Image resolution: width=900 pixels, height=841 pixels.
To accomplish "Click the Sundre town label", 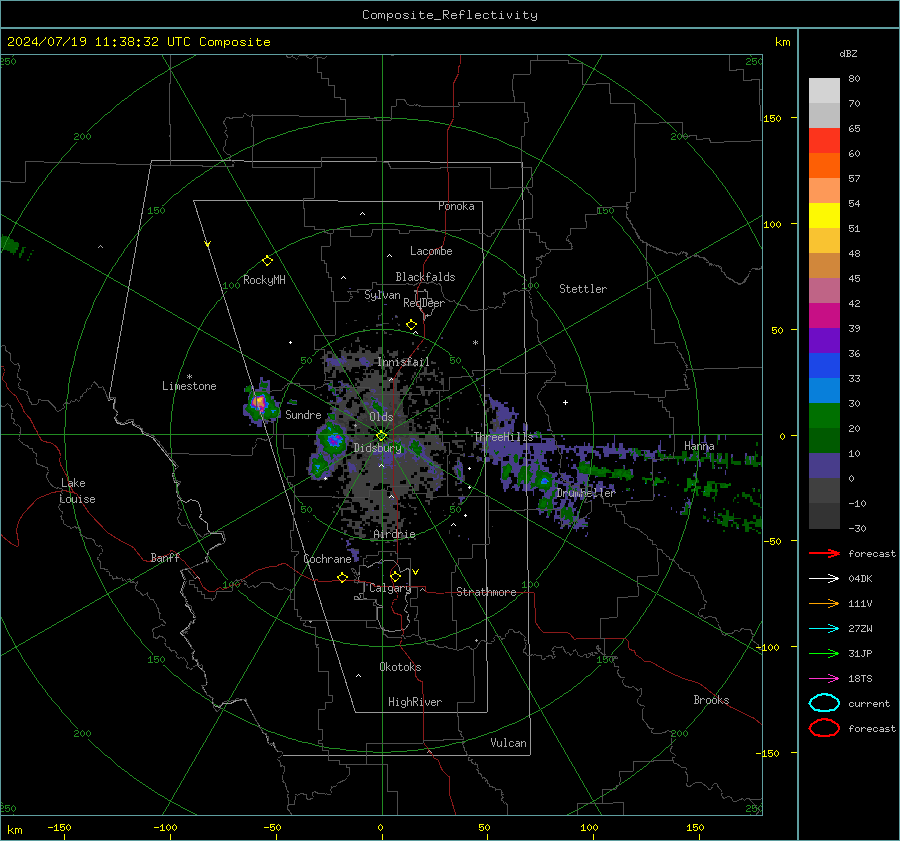I will point(303,415).
